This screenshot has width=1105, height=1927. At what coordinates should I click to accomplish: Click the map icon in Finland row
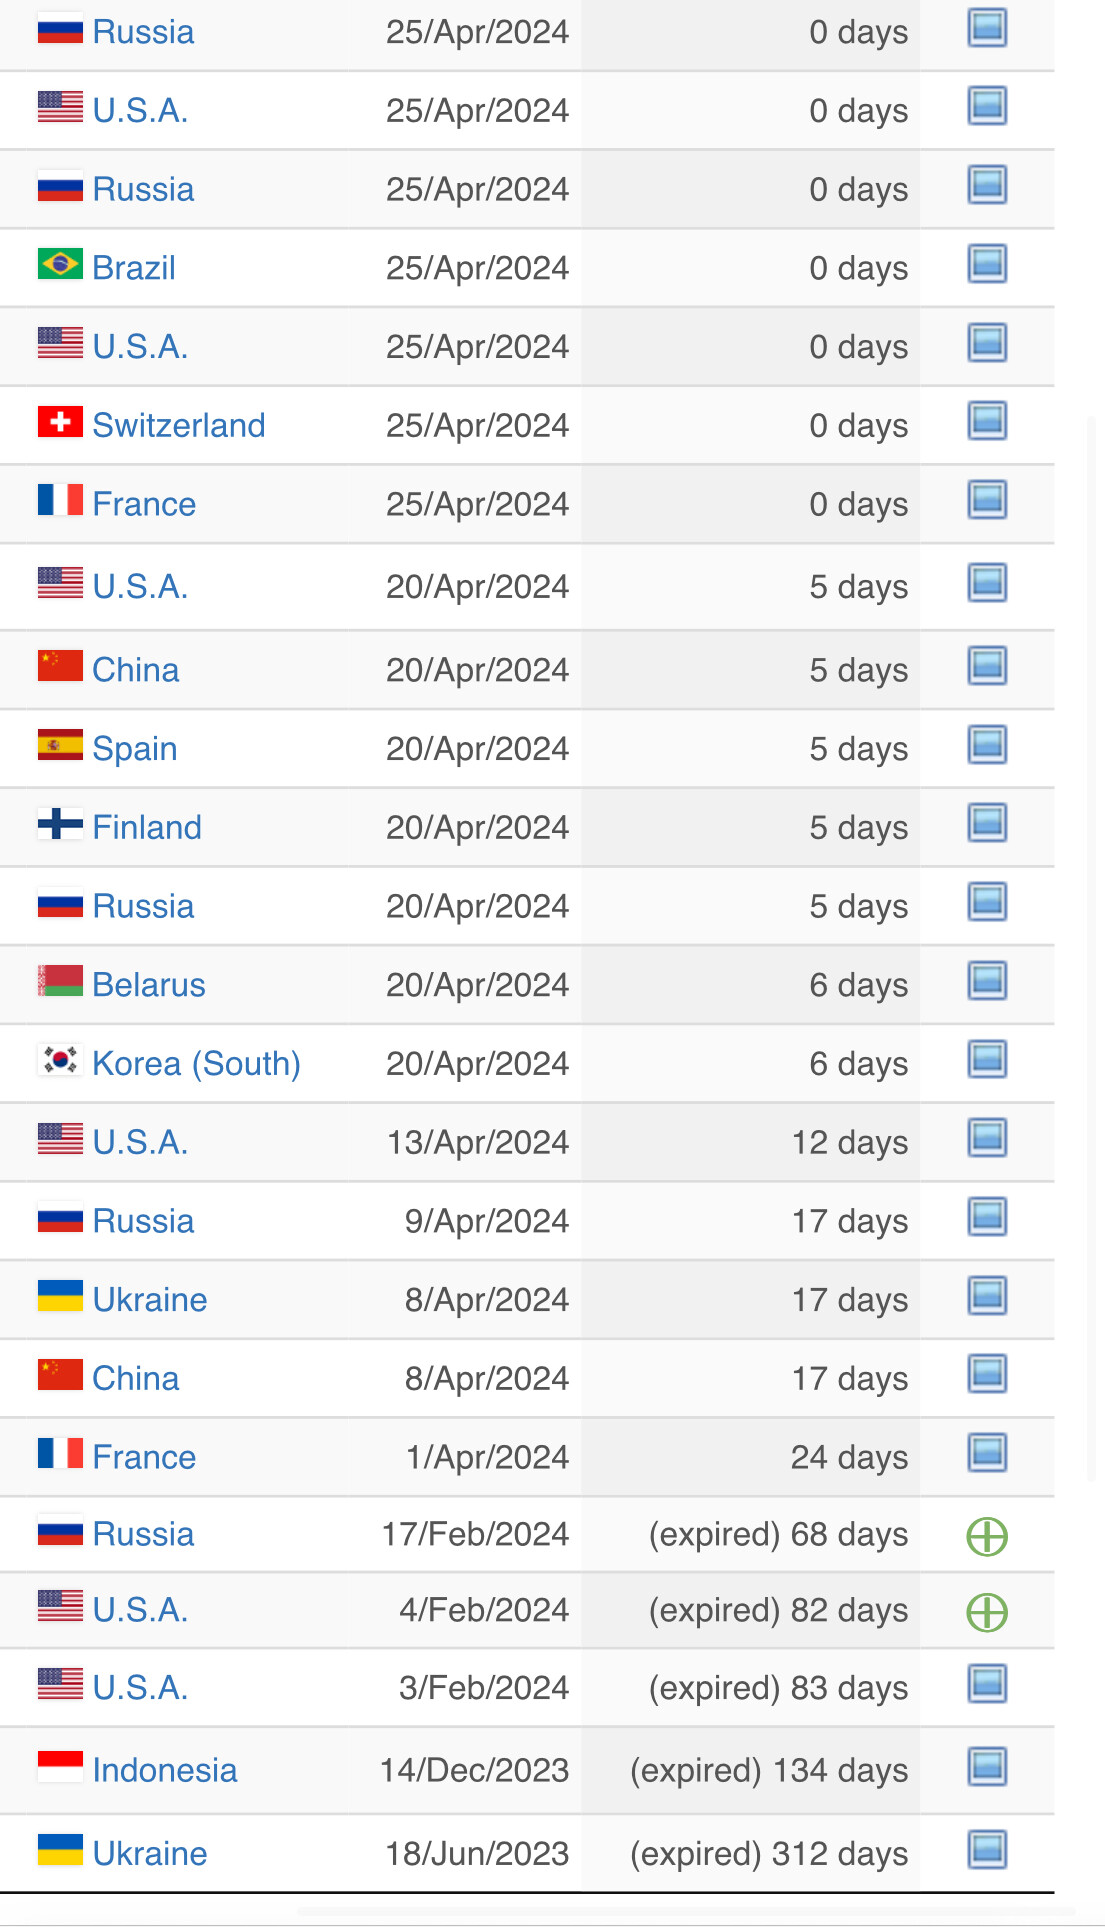987,824
